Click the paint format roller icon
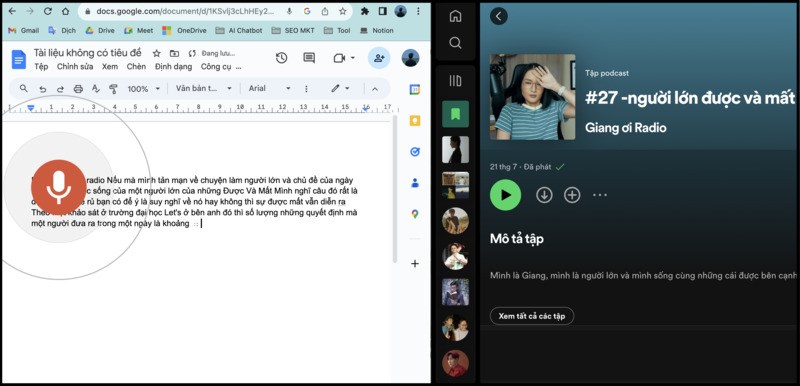Screen dimensions: 800x386 (113, 89)
